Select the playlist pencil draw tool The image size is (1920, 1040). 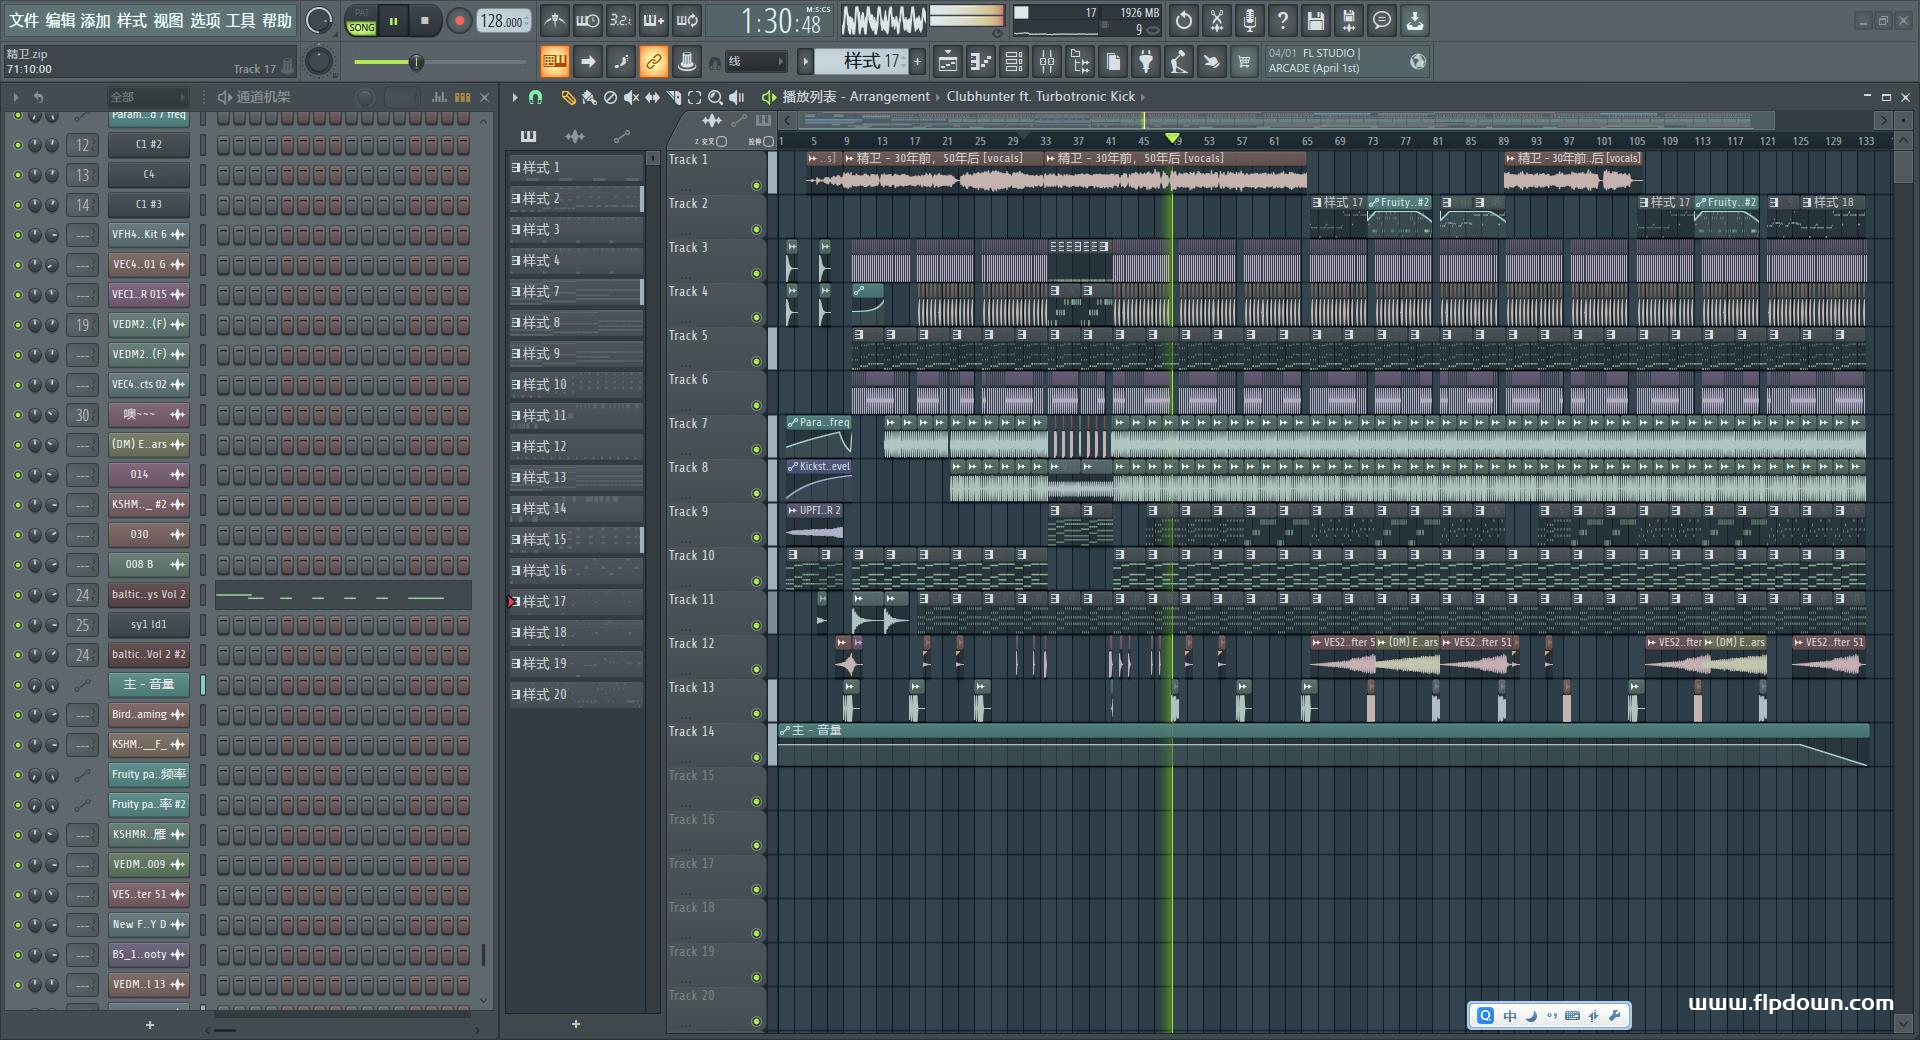point(568,97)
